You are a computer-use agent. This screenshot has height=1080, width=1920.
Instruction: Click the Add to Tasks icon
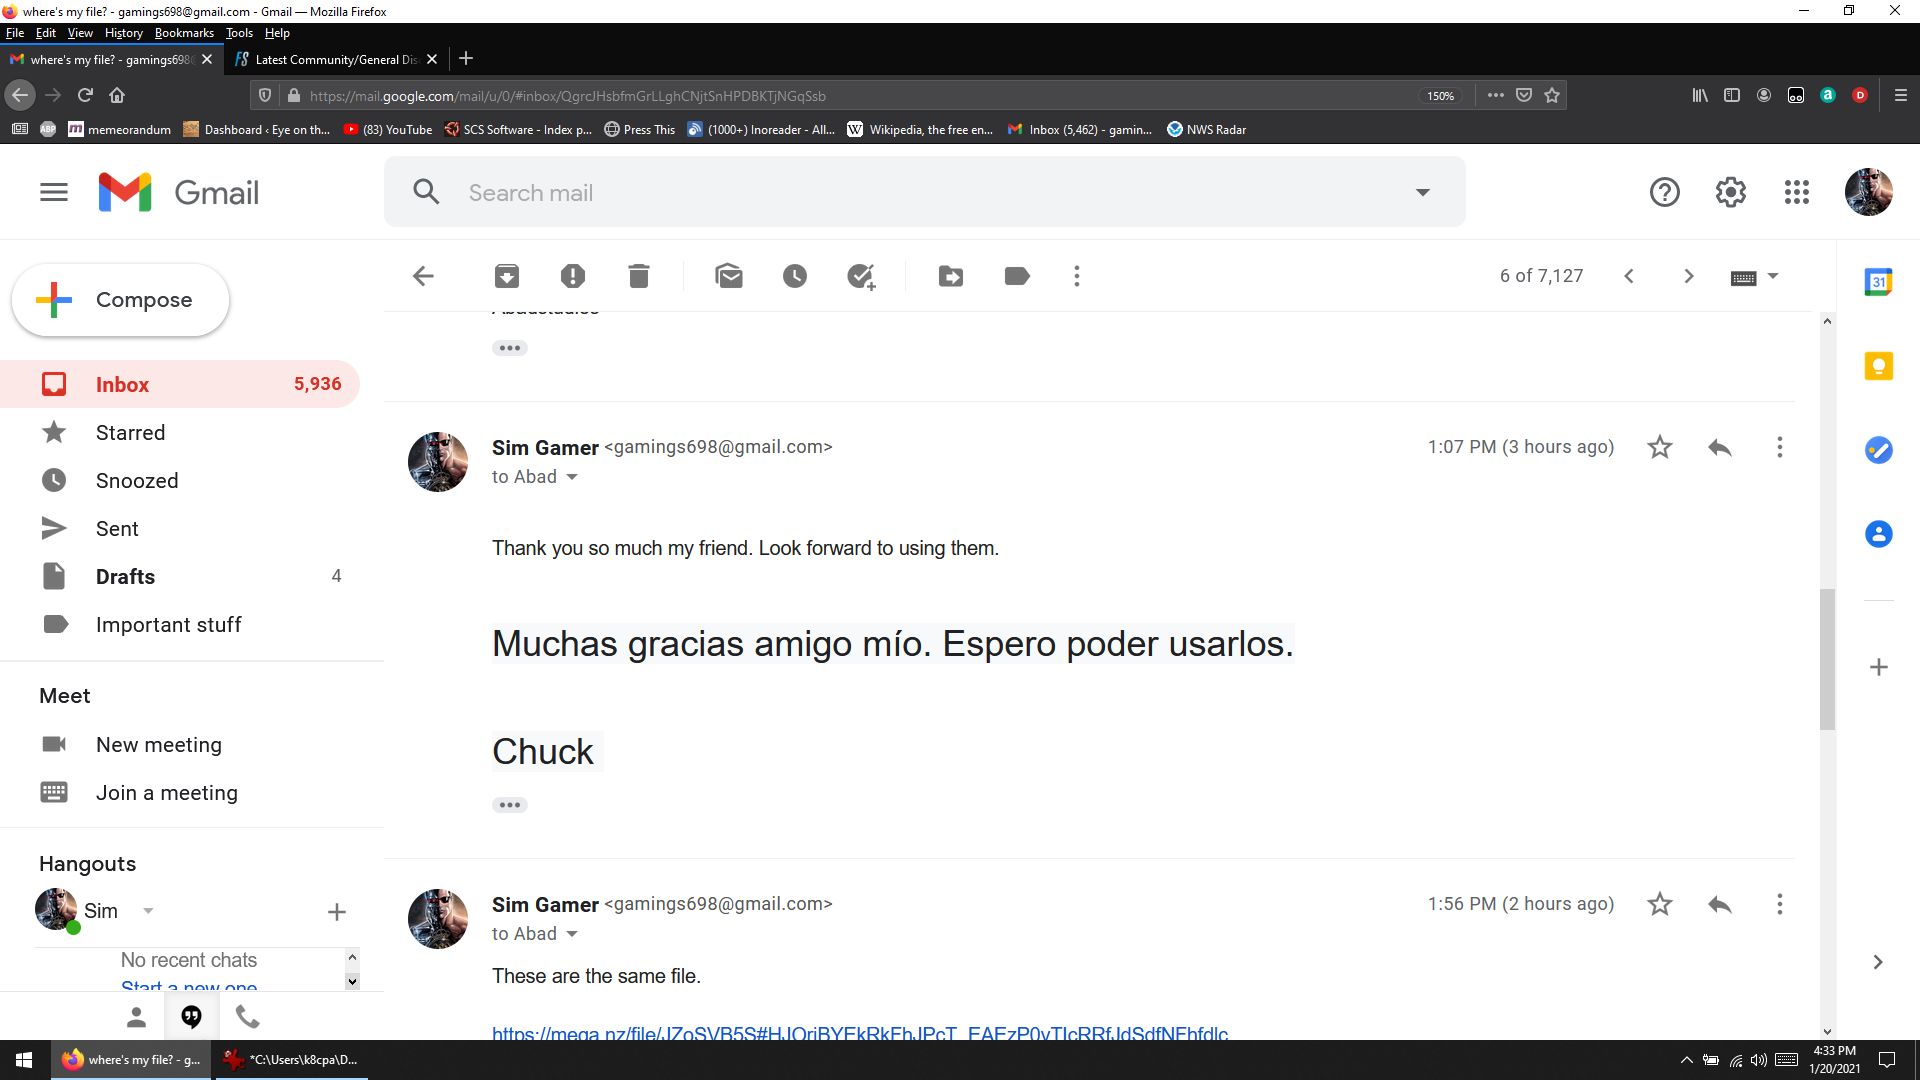pos(861,276)
